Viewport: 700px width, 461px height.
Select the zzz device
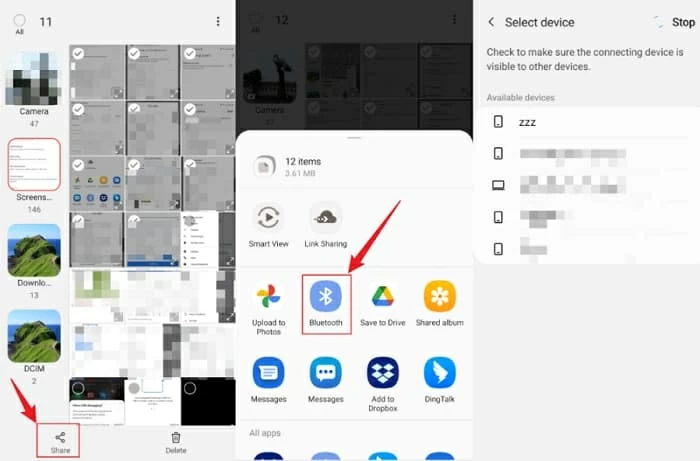coord(527,122)
